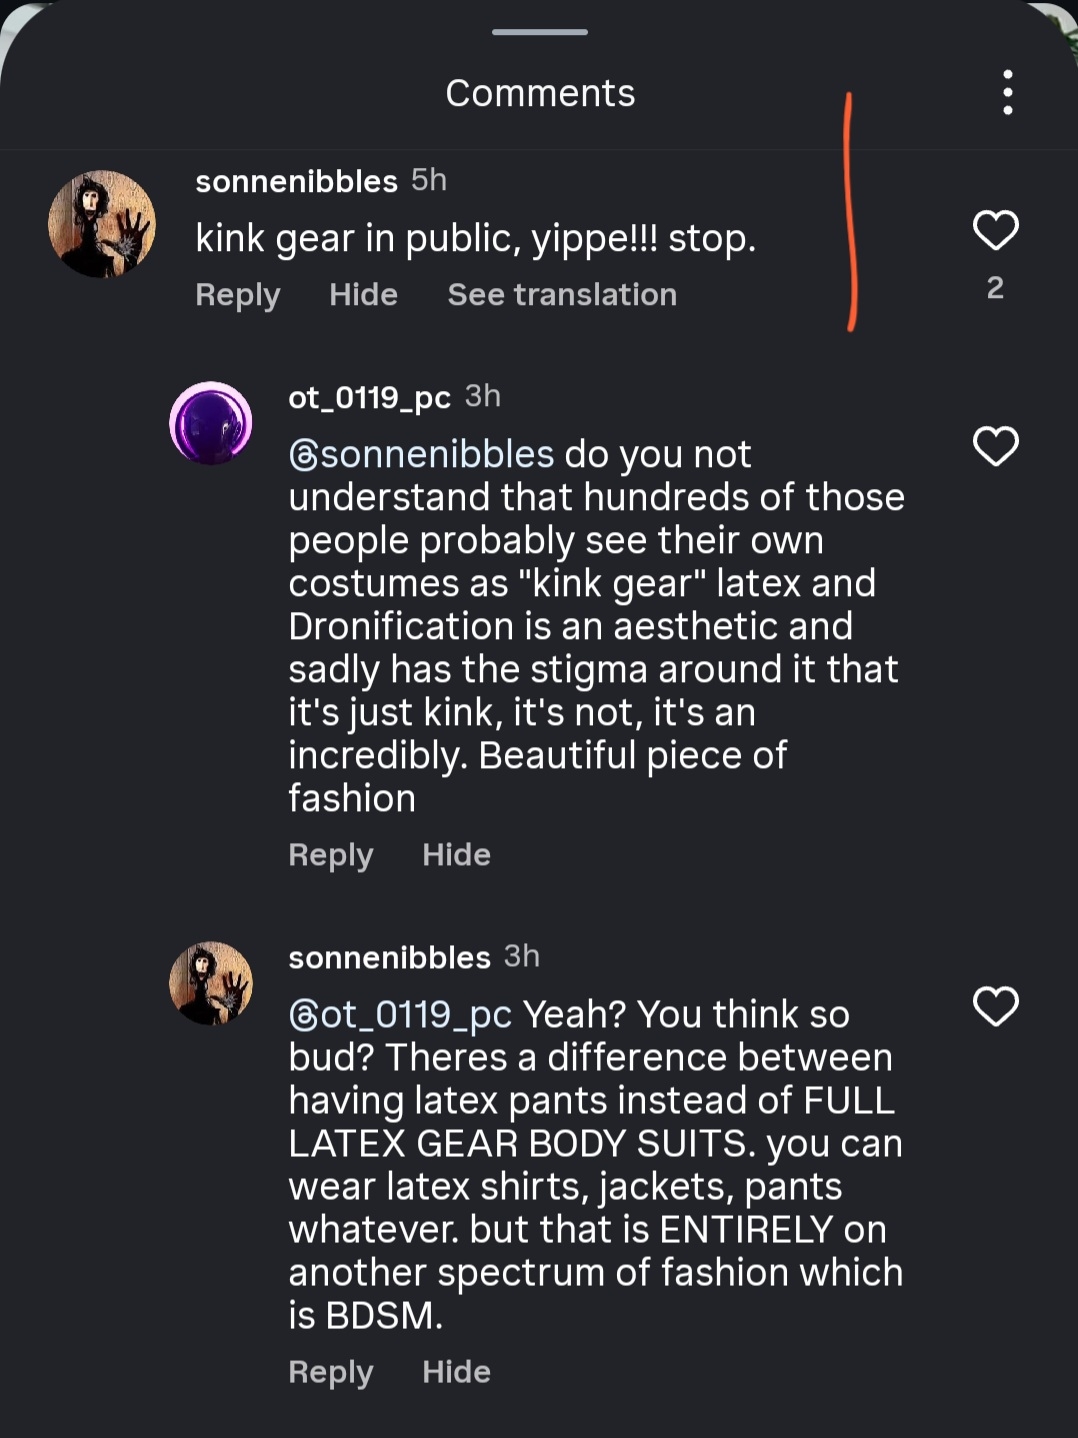1078x1438 pixels.
Task: Tap sonnenibbles' avatar on the last reply
Action: (211, 983)
